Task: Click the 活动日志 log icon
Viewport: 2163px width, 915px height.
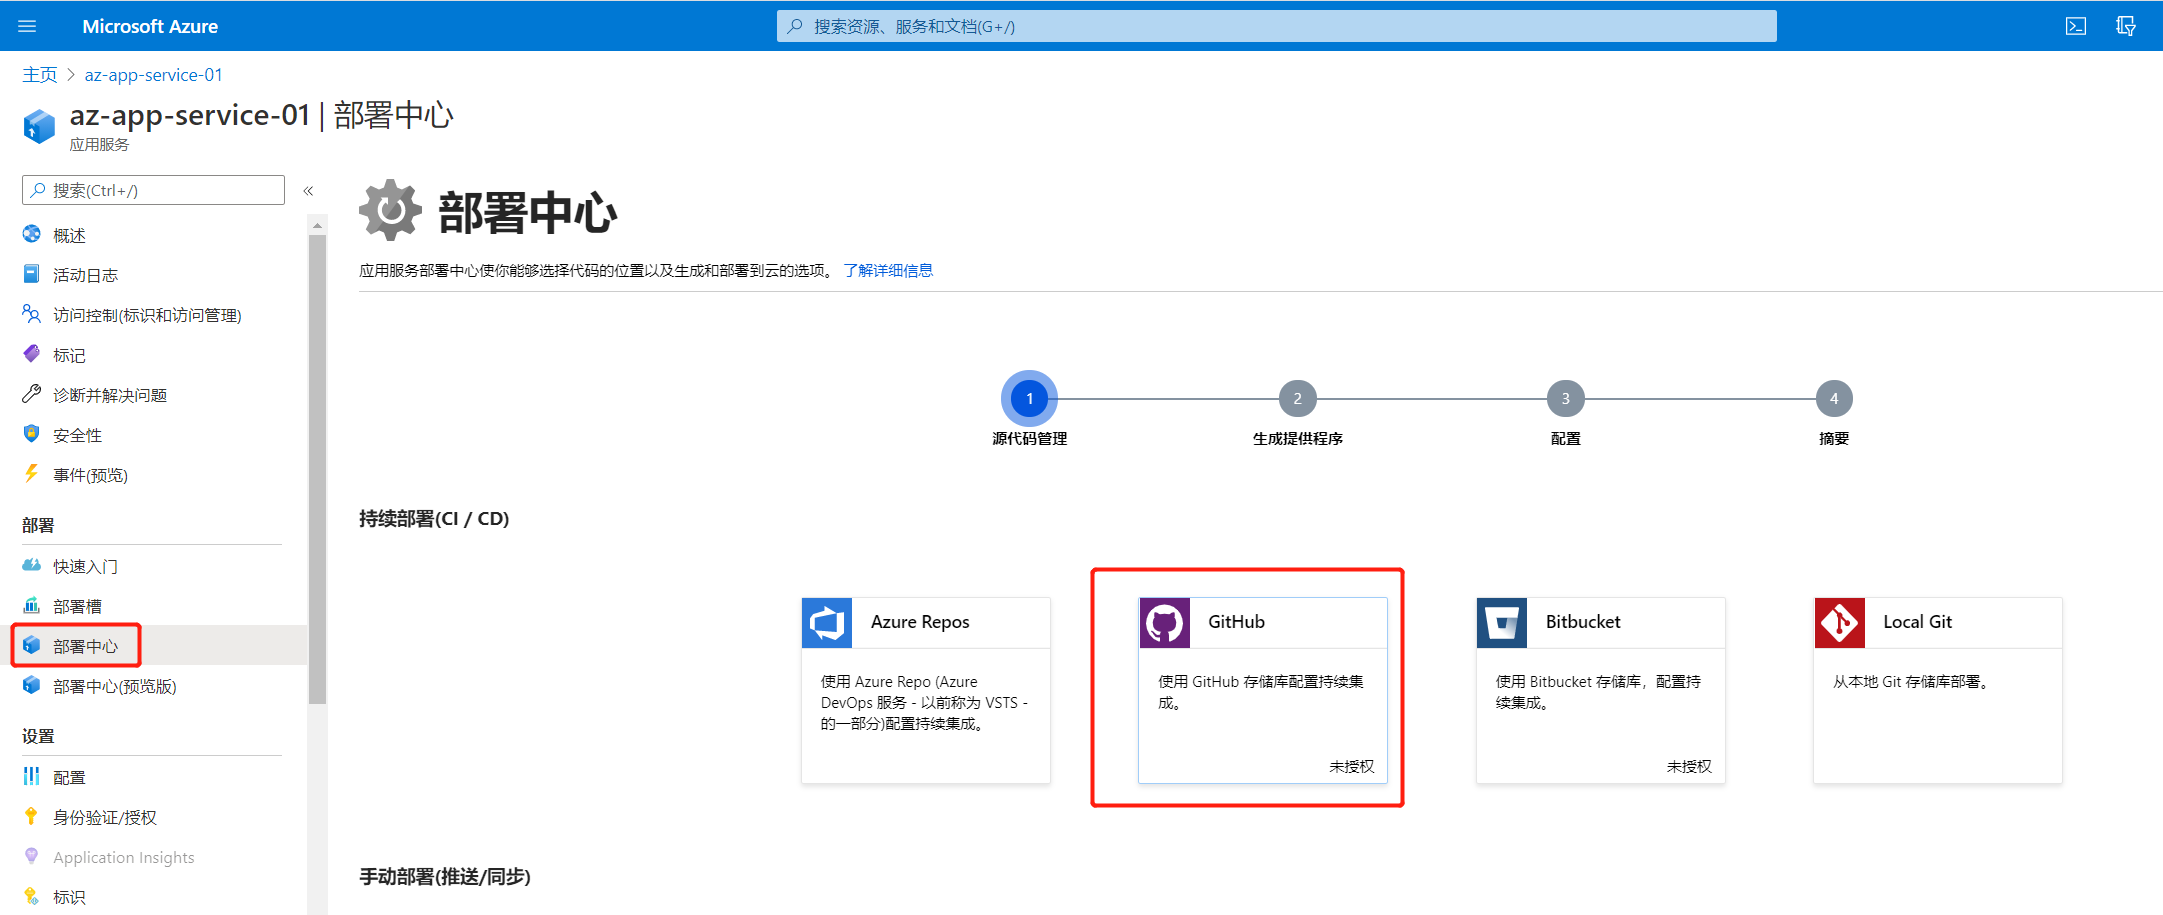Action: pos(32,274)
